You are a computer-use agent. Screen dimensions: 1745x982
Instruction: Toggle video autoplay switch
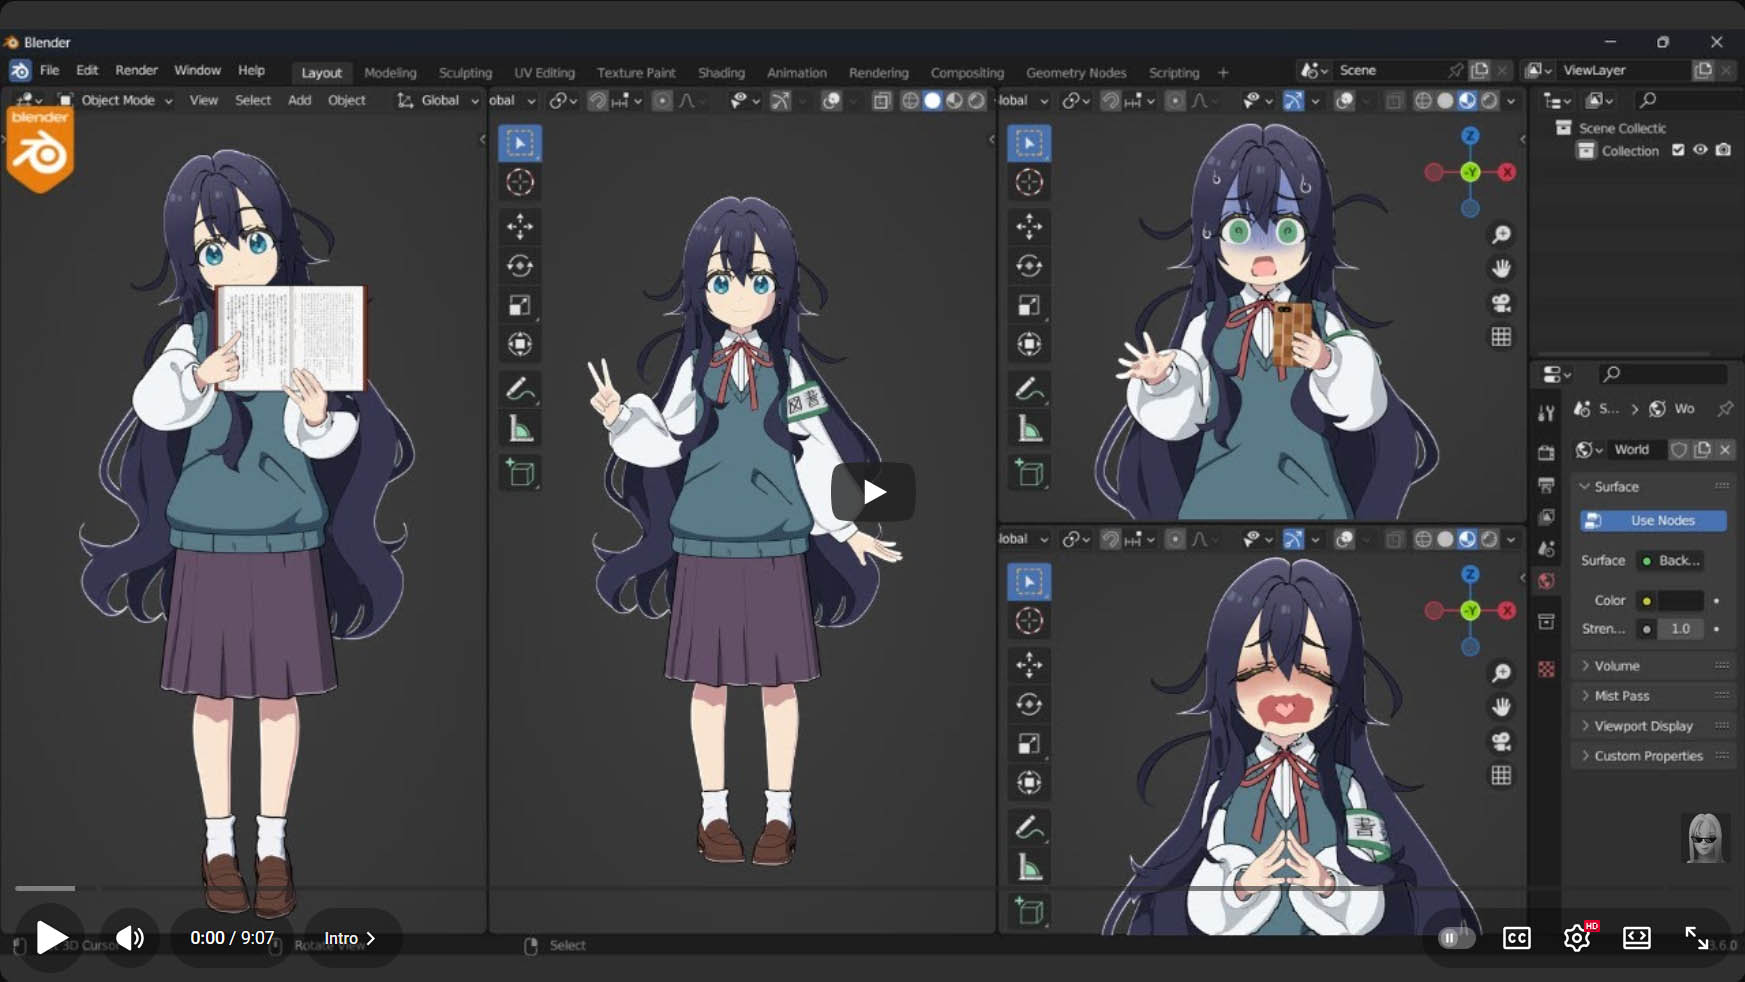(1456, 938)
